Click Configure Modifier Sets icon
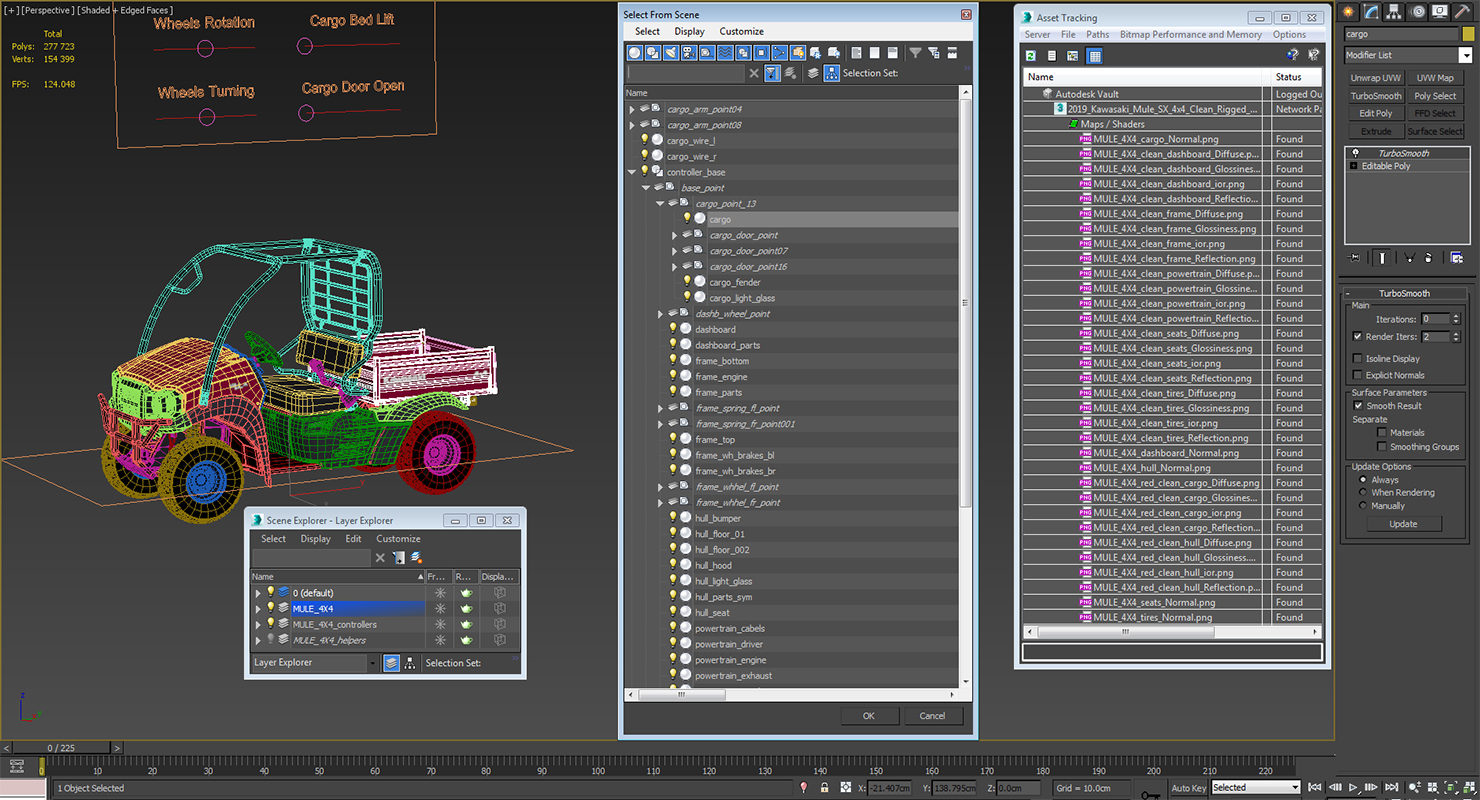The image size is (1480, 800). click(x=1457, y=257)
